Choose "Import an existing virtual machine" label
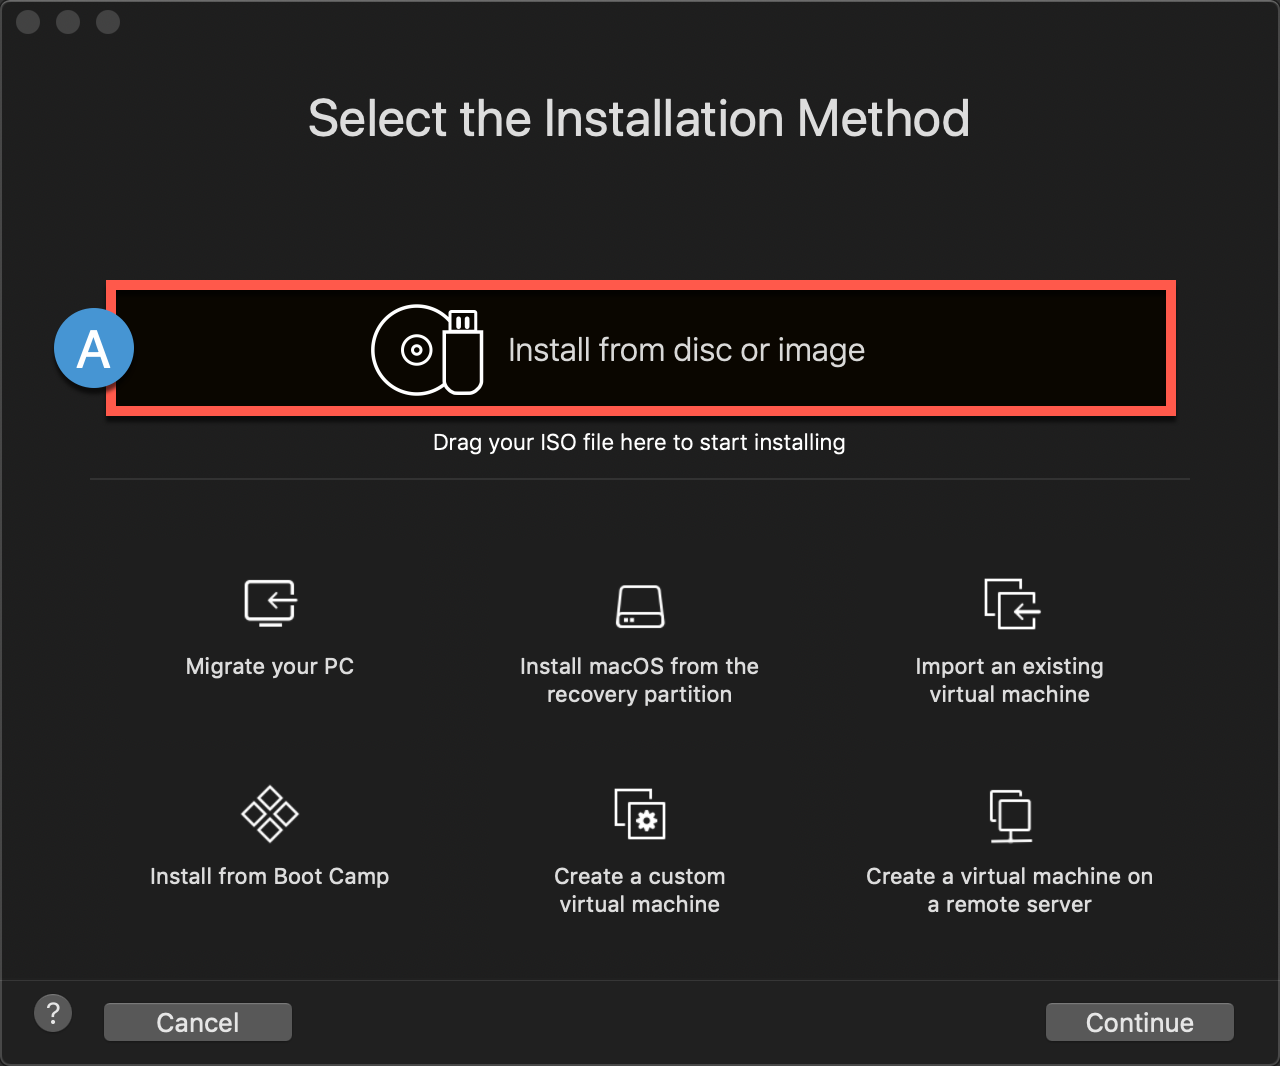This screenshot has height=1066, width=1280. (1009, 680)
